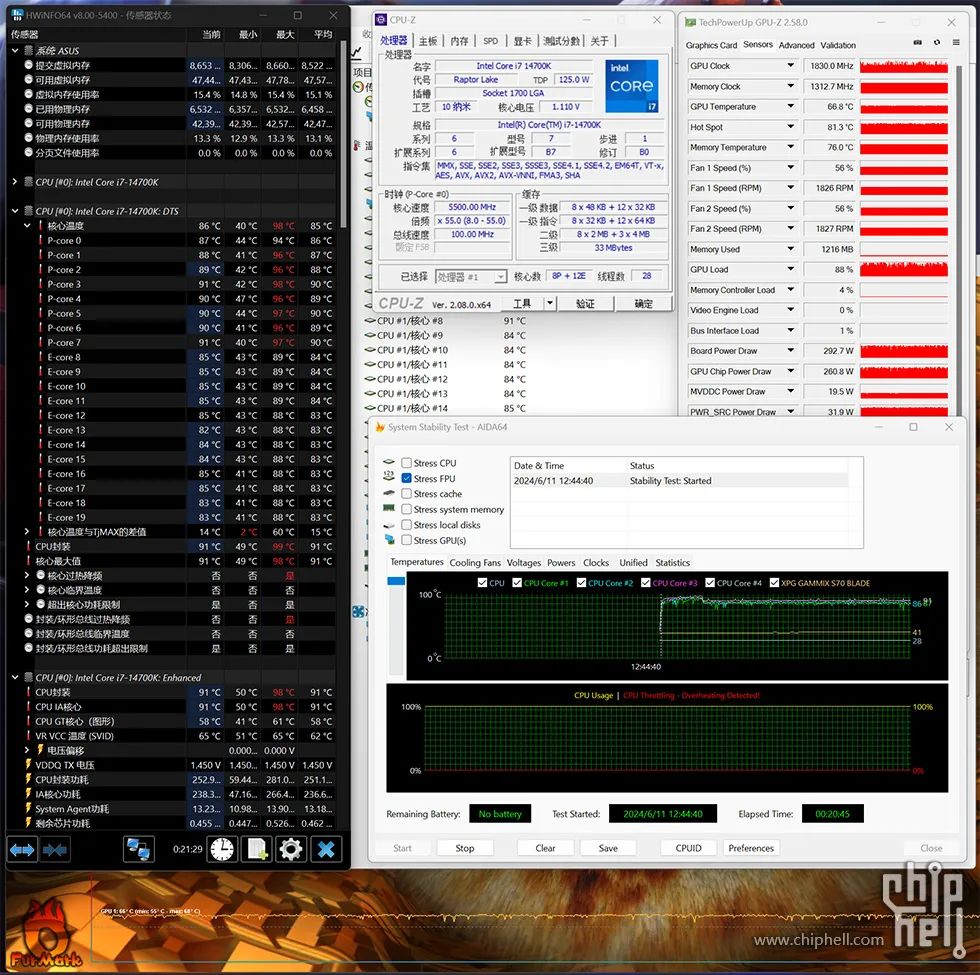The image size is (980, 975).
Task: Click the 123 icon beside Stress FPU
Action: click(x=389, y=477)
